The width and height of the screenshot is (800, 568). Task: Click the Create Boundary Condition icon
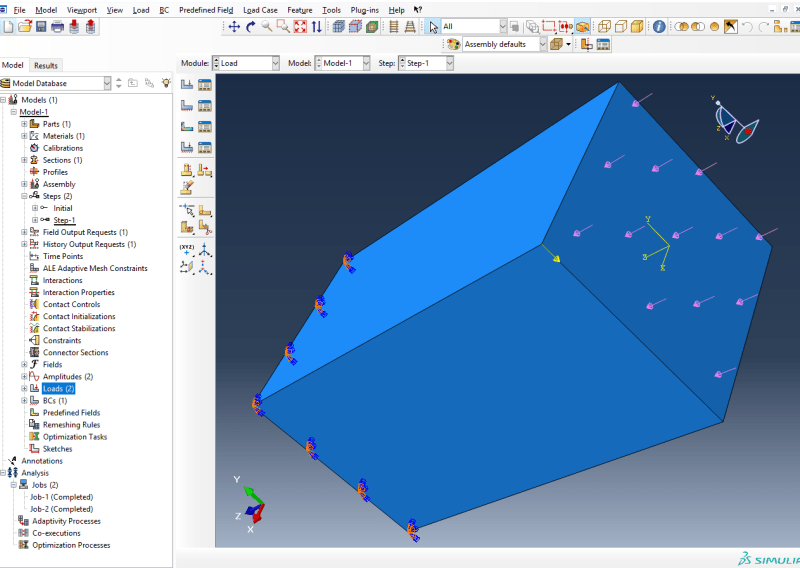pos(187,106)
